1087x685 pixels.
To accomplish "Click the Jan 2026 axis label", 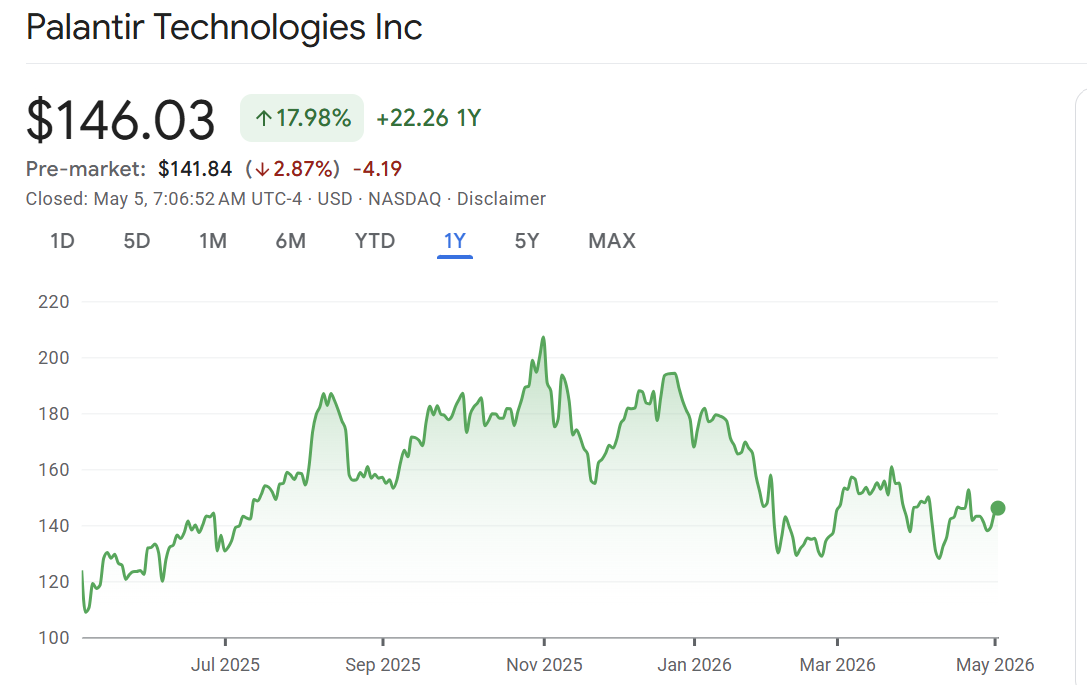I will [694, 665].
